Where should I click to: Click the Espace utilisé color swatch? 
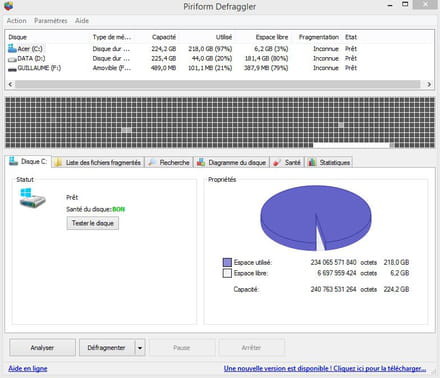227,262
